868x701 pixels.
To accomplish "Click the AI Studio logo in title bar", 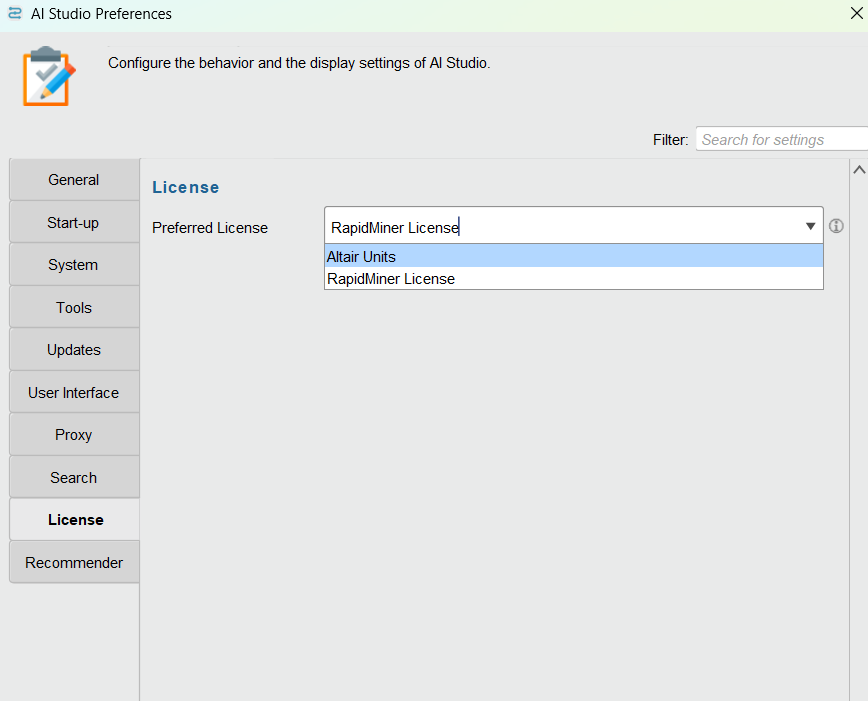I will (x=15, y=13).
